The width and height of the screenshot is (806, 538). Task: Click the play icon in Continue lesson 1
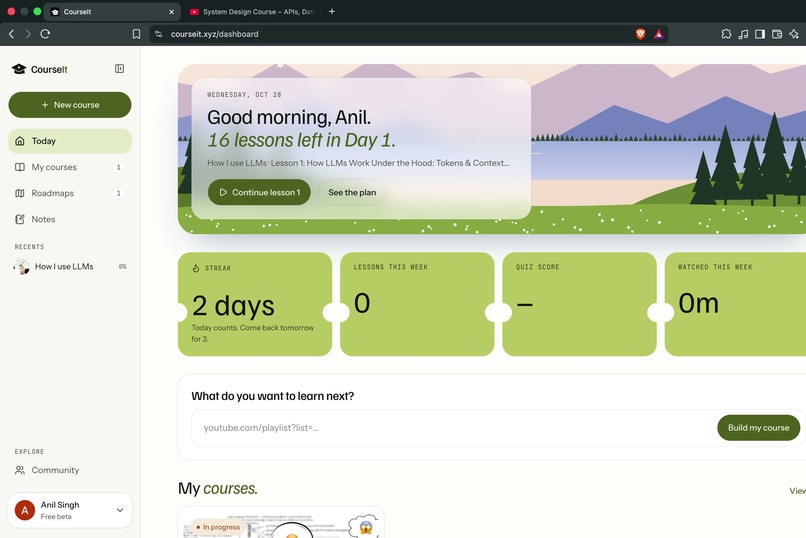click(223, 192)
